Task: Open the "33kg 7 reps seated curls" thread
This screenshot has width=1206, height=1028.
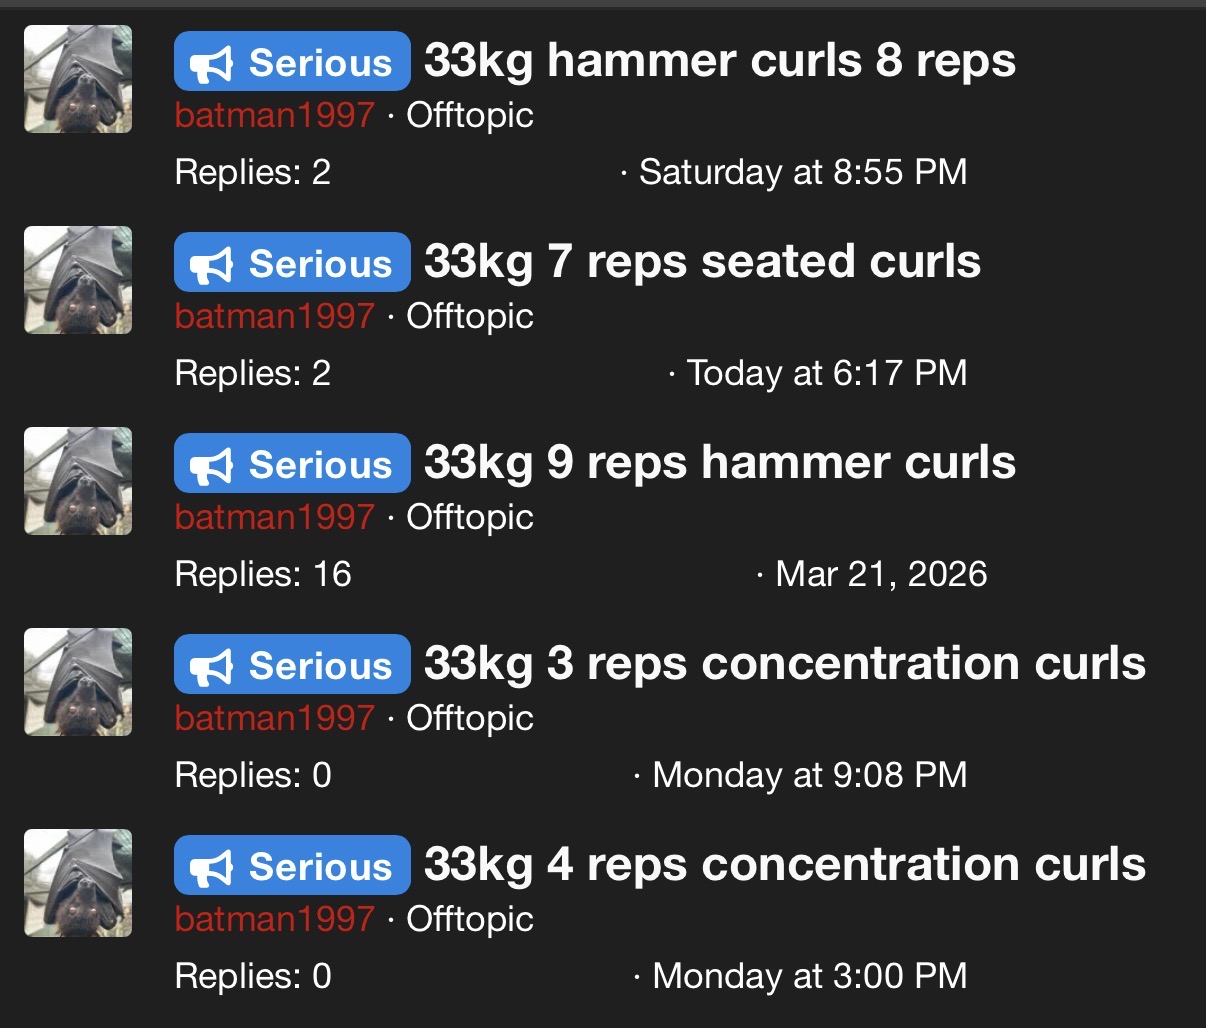Action: point(702,262)
